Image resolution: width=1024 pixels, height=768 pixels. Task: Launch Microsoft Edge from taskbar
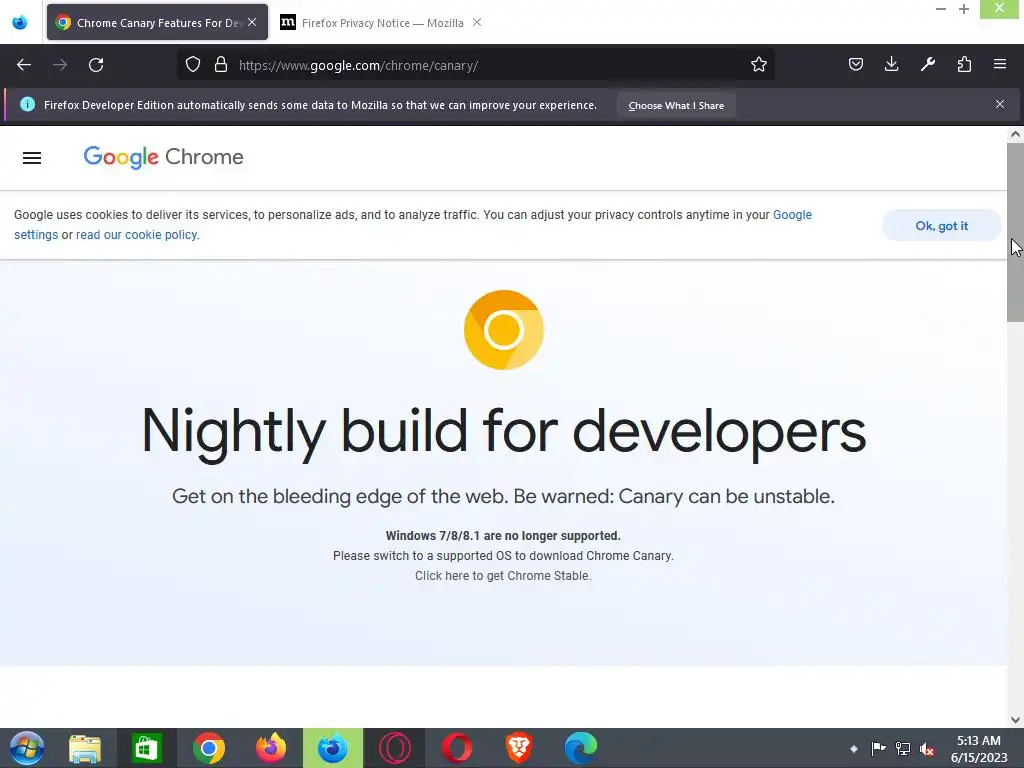click(x=581, y=748)
